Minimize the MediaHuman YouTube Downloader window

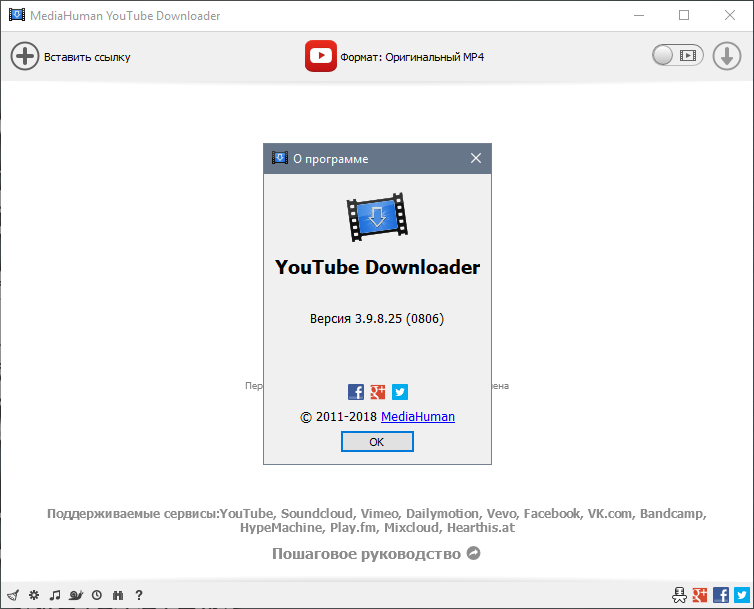639,15
